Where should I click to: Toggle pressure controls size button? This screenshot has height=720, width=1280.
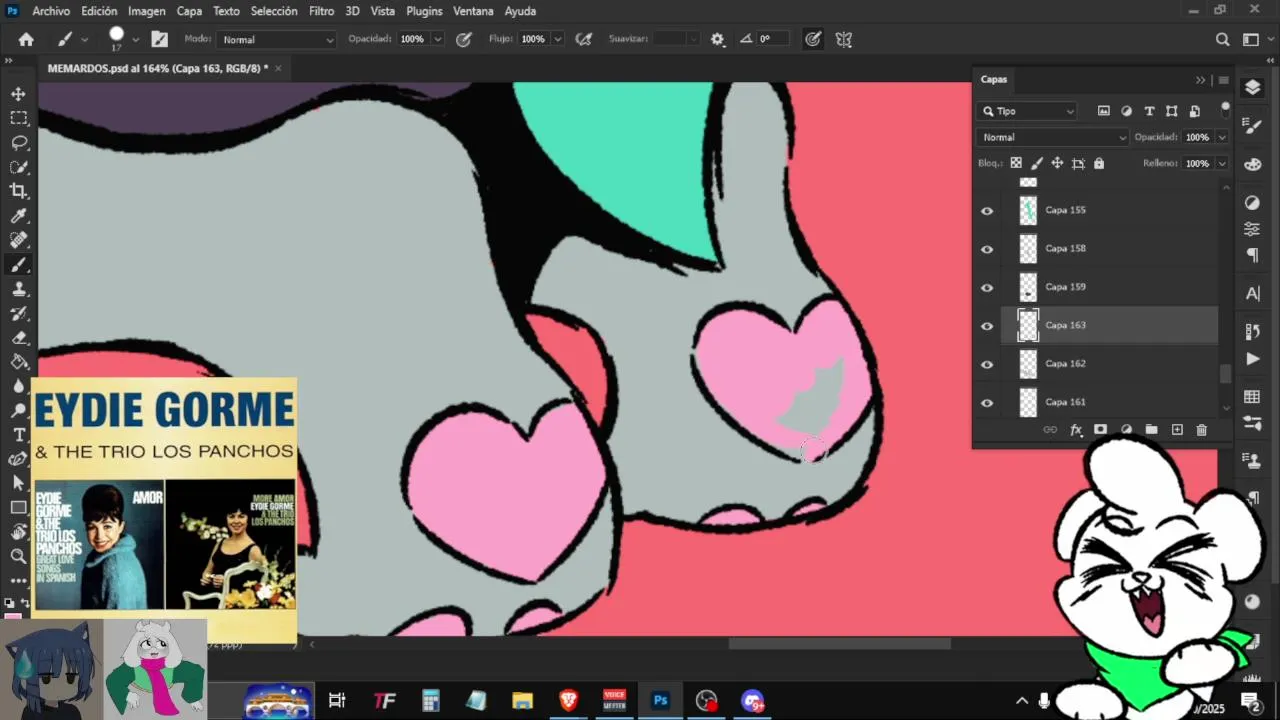coord(813,39)
